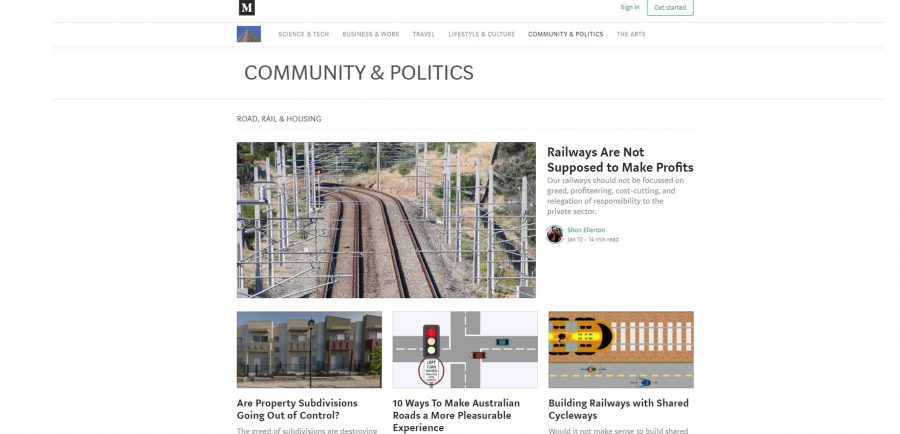Open the train and cycleway illustration thumbnail
The image size is (900, 434).
point(621,350)
